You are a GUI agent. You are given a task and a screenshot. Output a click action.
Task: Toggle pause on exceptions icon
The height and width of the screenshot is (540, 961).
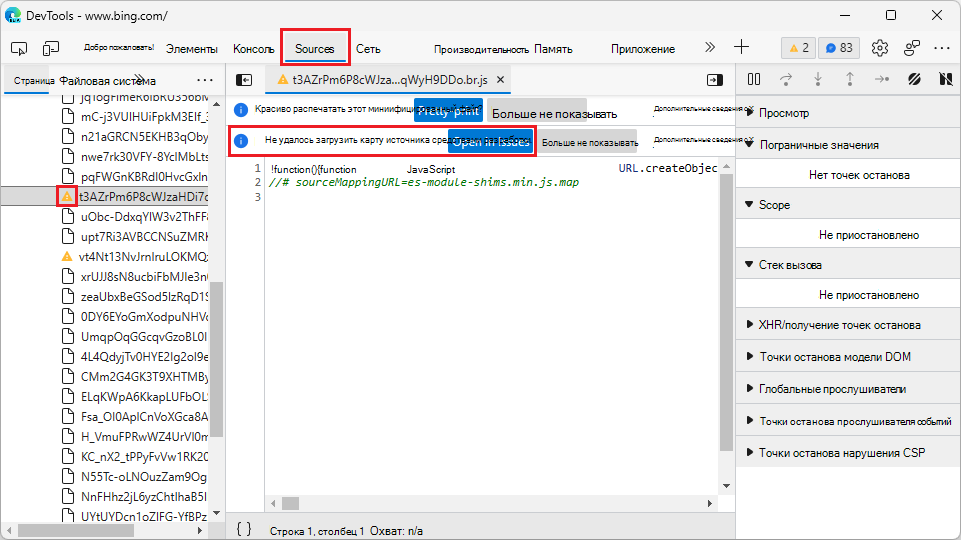pyautogui.click(x=946, y=79)
